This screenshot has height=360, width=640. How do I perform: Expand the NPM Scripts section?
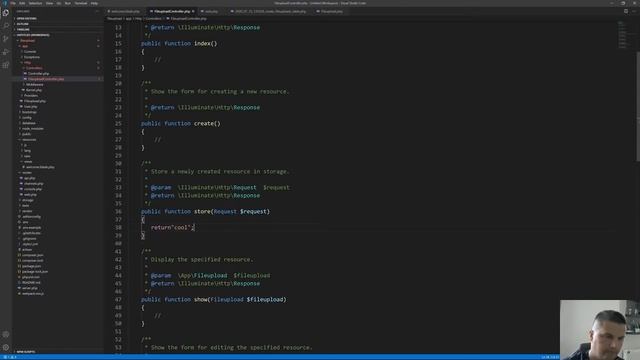click(x=25, y=351)
